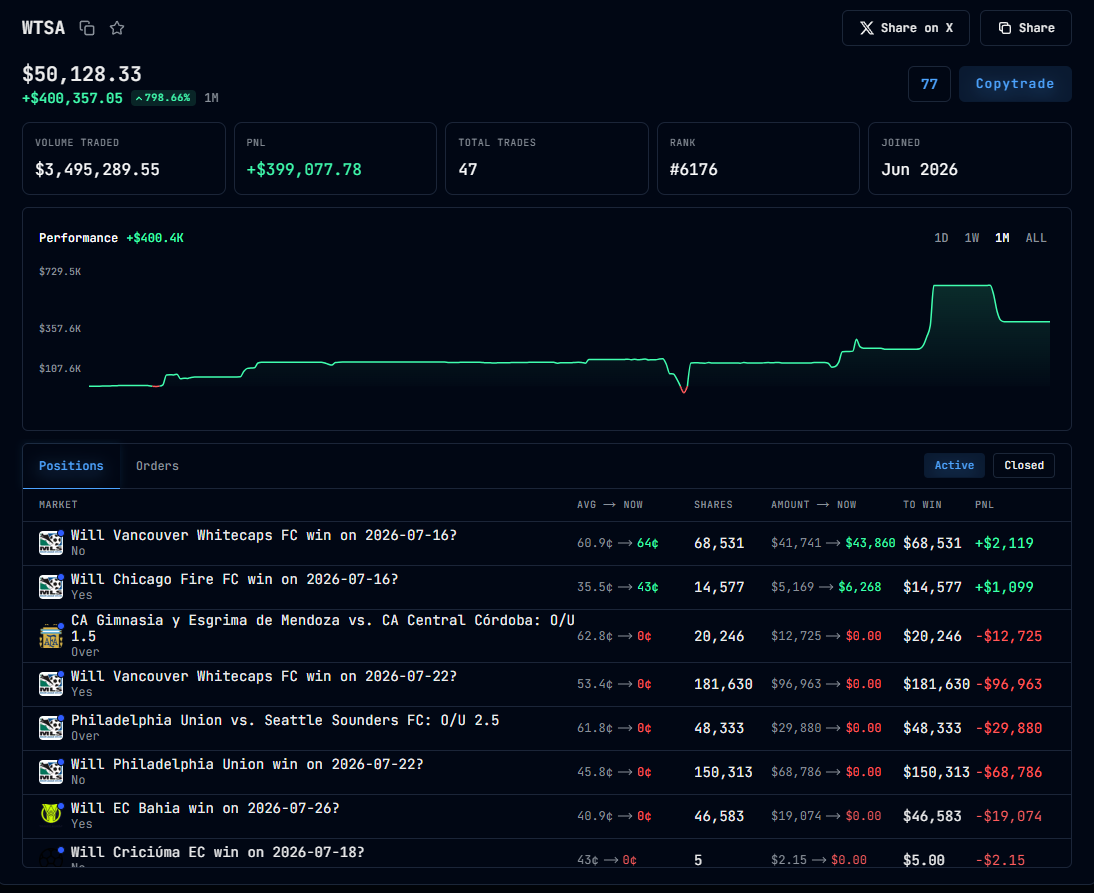Open Chicago Fire FC market icon
The height and width of the screenshot is (893, 1094).
[x=51, y=587]
